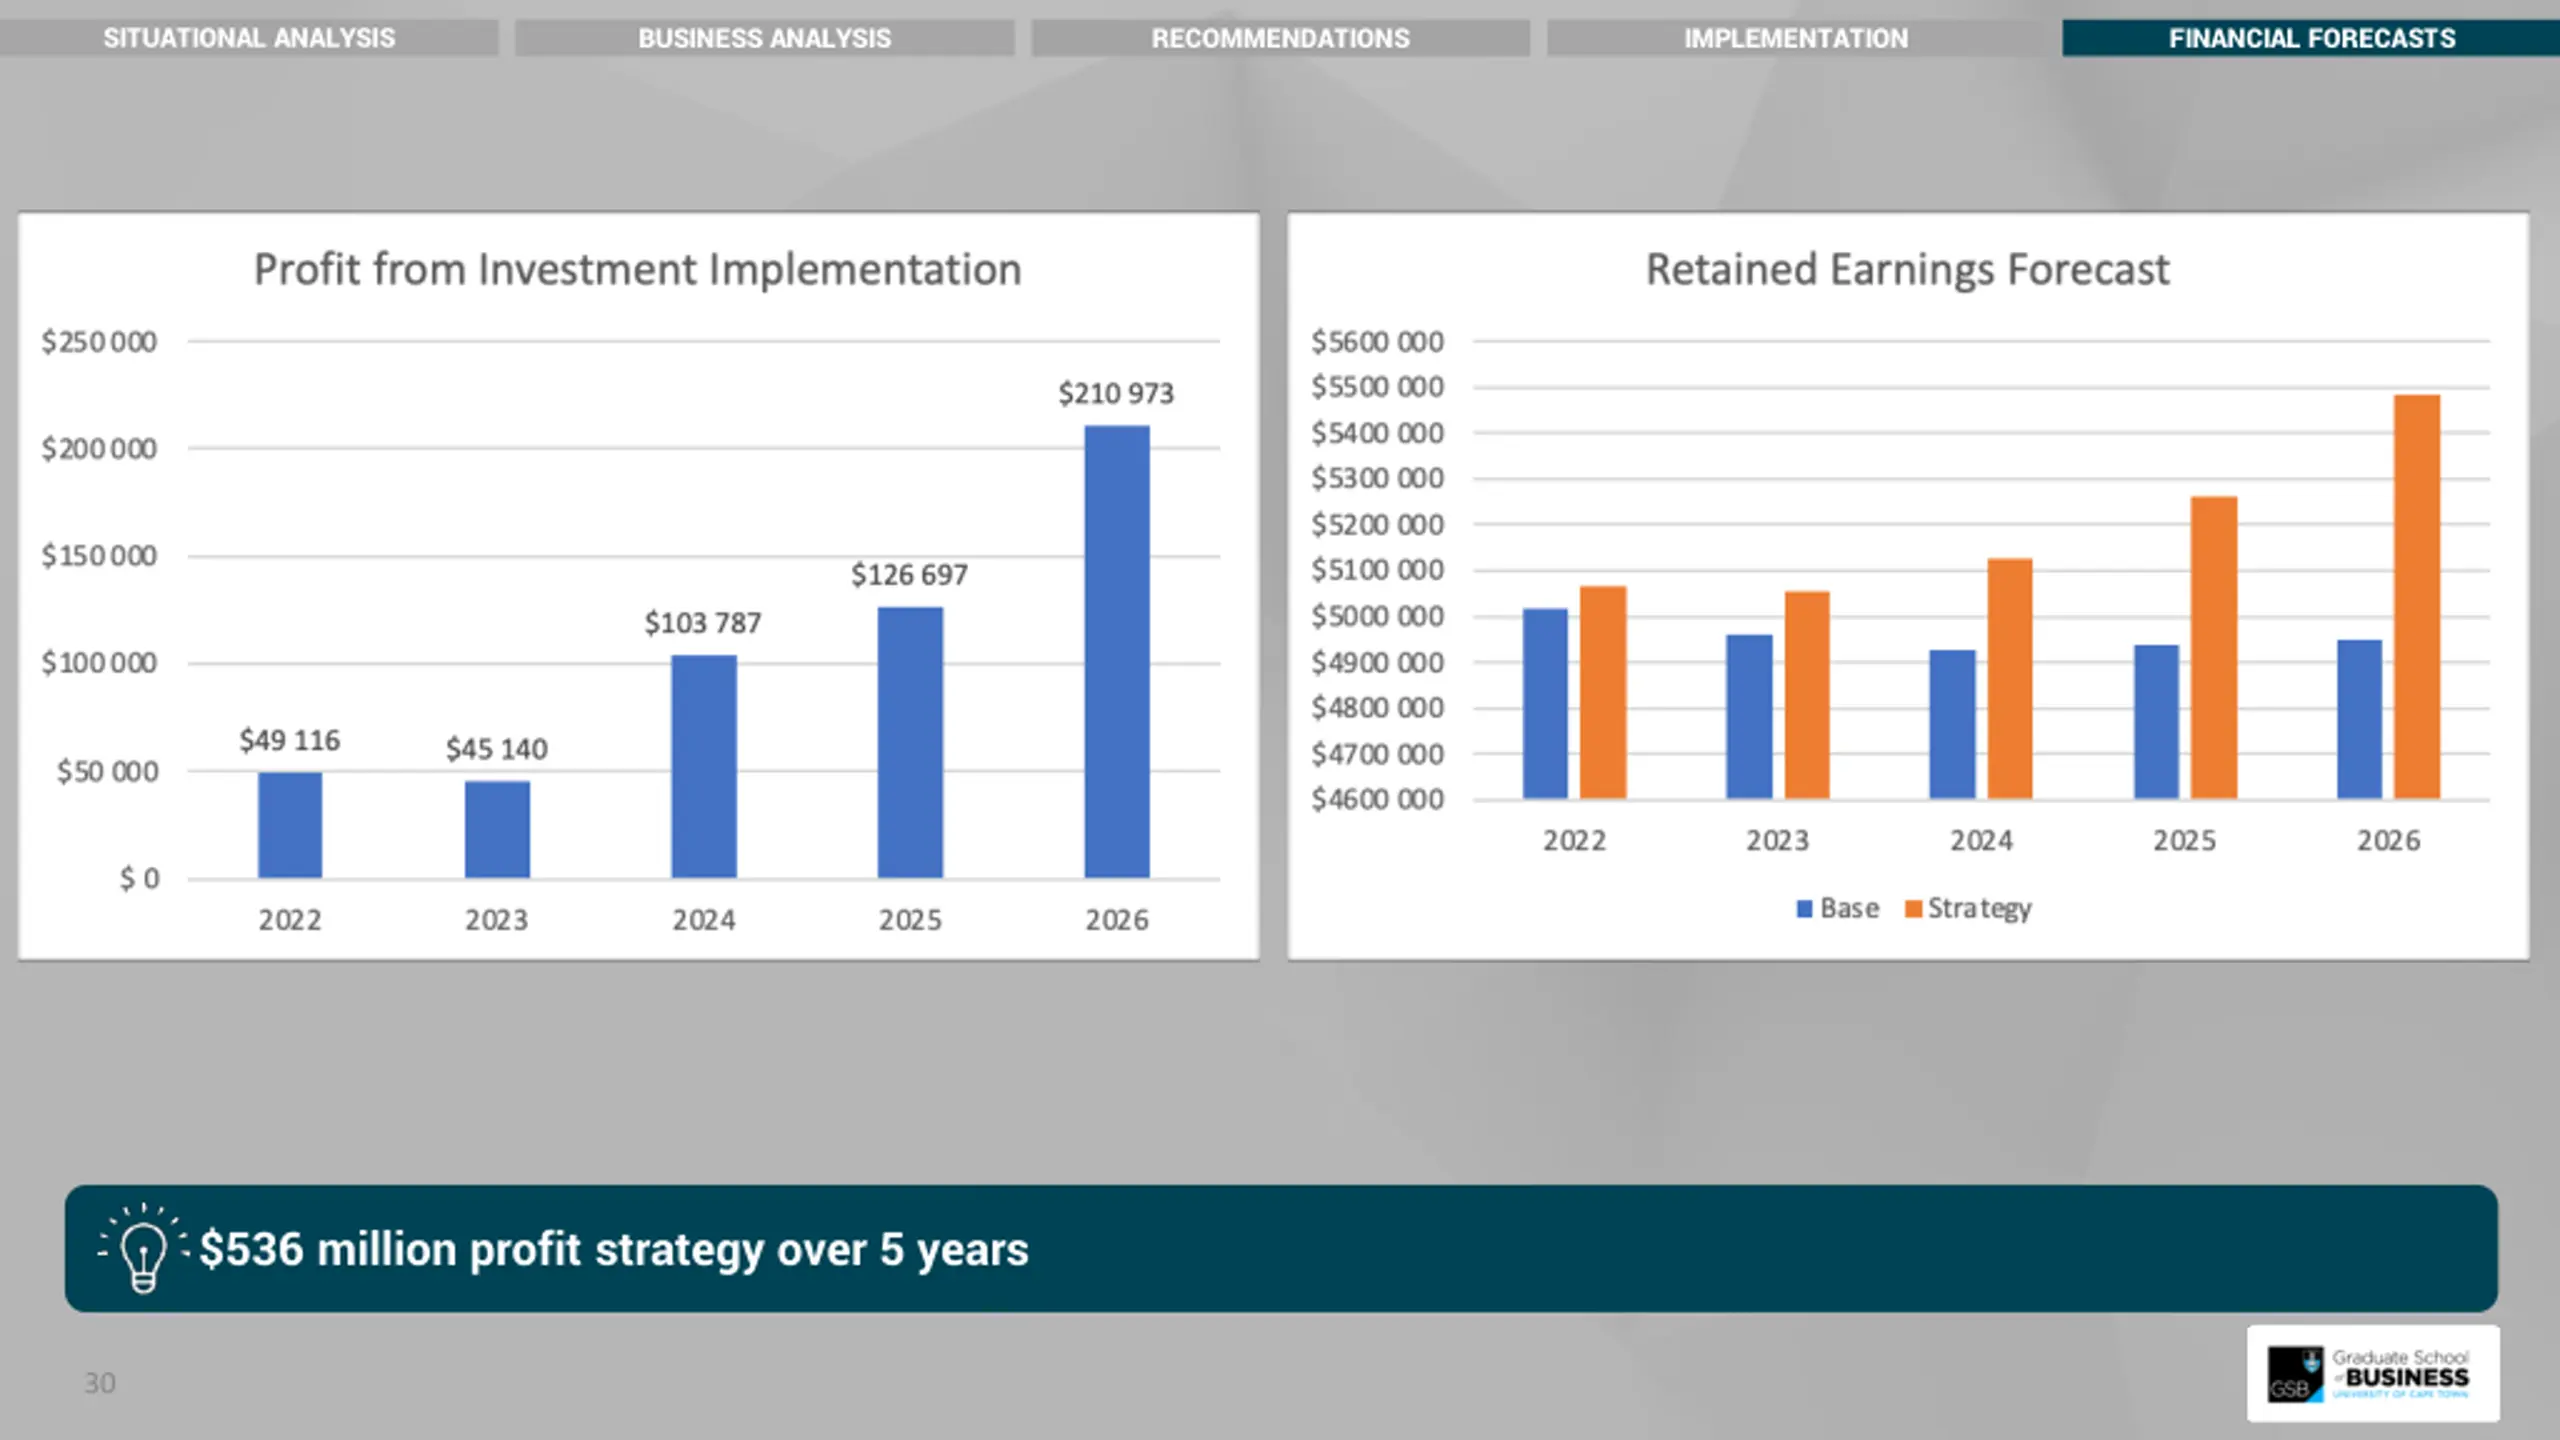Click the slide number 30

[x=100, y=1383]
